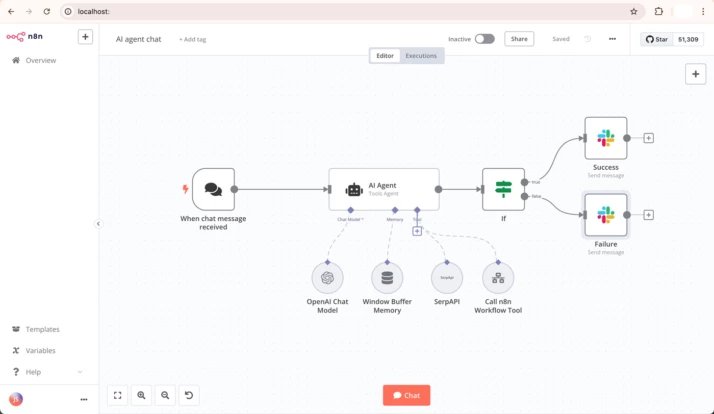This screenshot has width=714, height=414.
Task: Collapse the sidebar with chevron handle
Action: coord(98,224)
